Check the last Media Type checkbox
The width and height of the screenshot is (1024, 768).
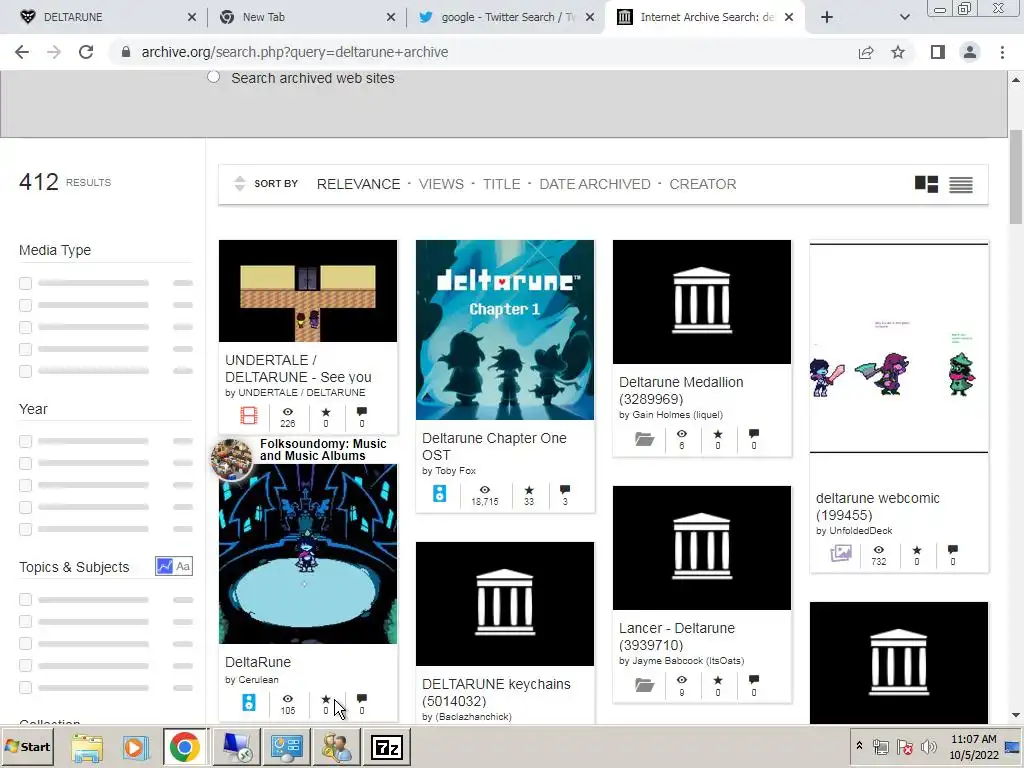click(x=25, y=371)
